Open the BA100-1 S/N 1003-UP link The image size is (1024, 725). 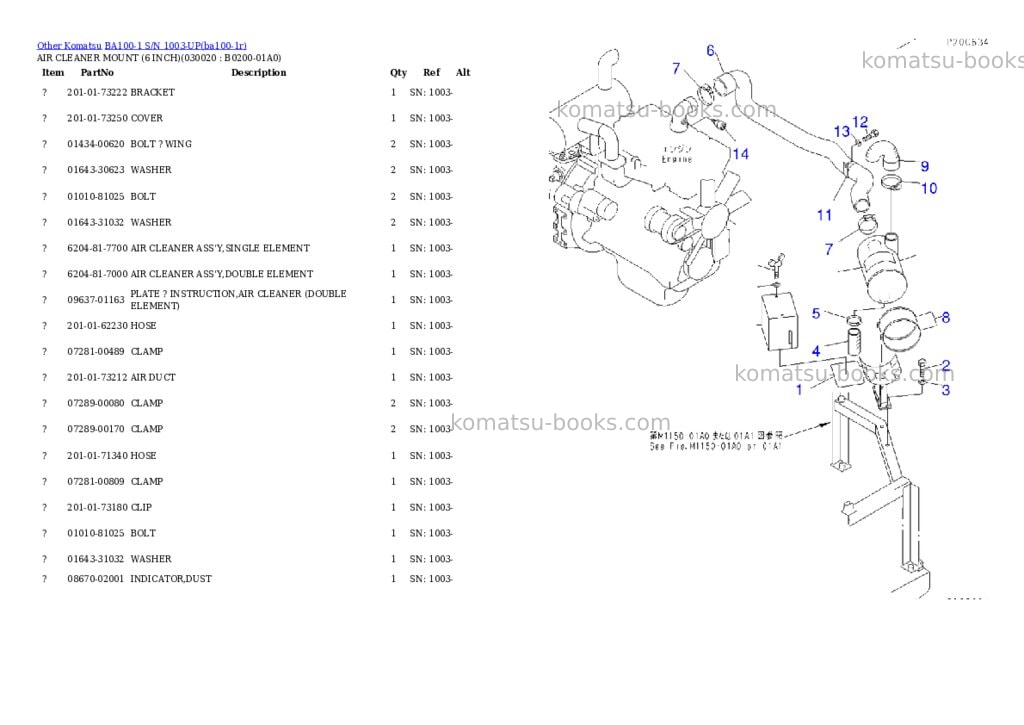click(x=176, y=46)
